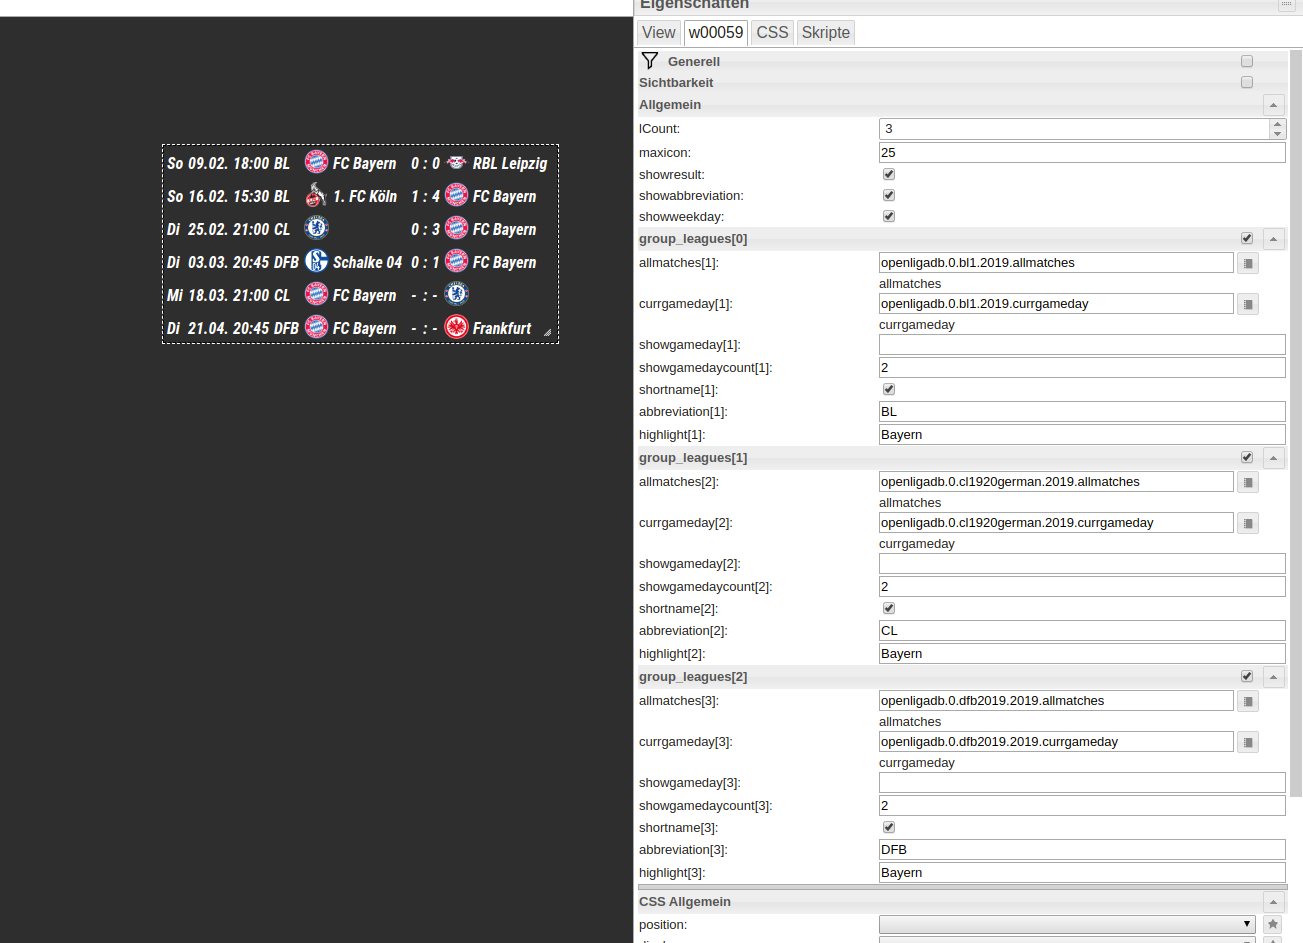This screenshot has height=943, width=1303.
Task: Uncheck the shortname[1] checkbox
Action: pos(889,389)
